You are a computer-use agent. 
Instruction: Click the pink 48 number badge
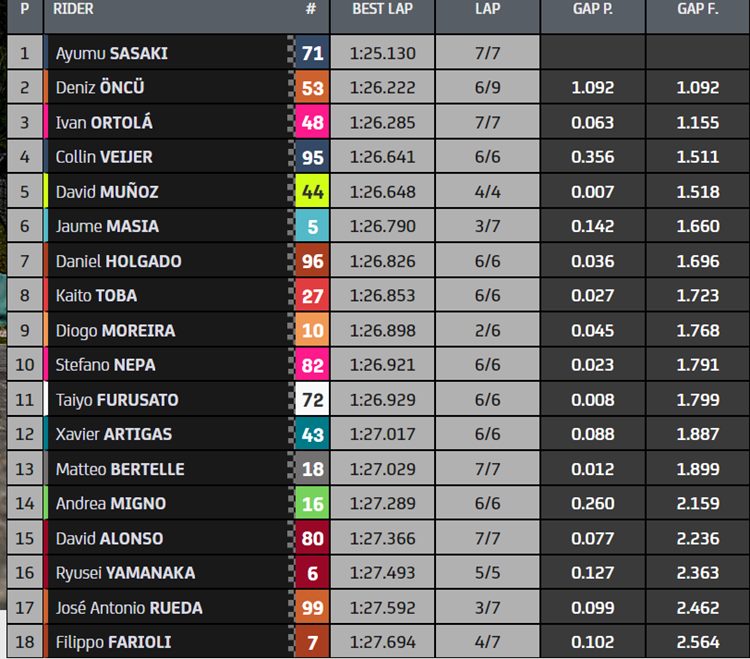312,122
